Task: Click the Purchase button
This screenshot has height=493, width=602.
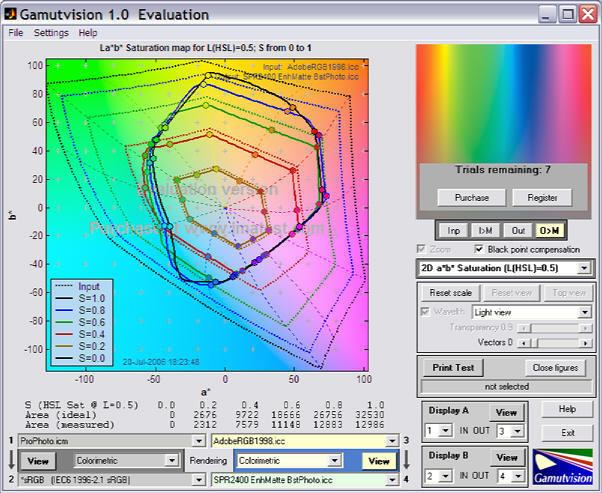Action: pos(471,198)
